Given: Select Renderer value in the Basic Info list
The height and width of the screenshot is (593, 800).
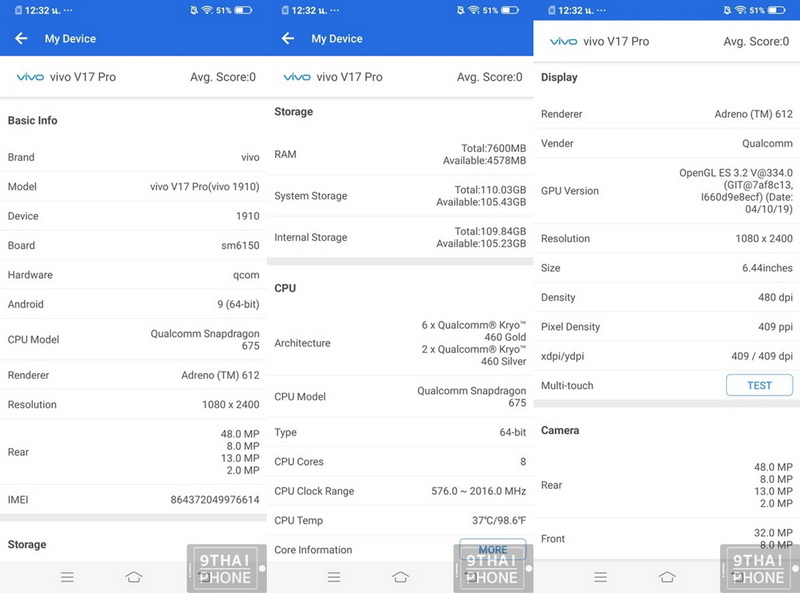Looking at the screenshot, I should coord(220,375).
